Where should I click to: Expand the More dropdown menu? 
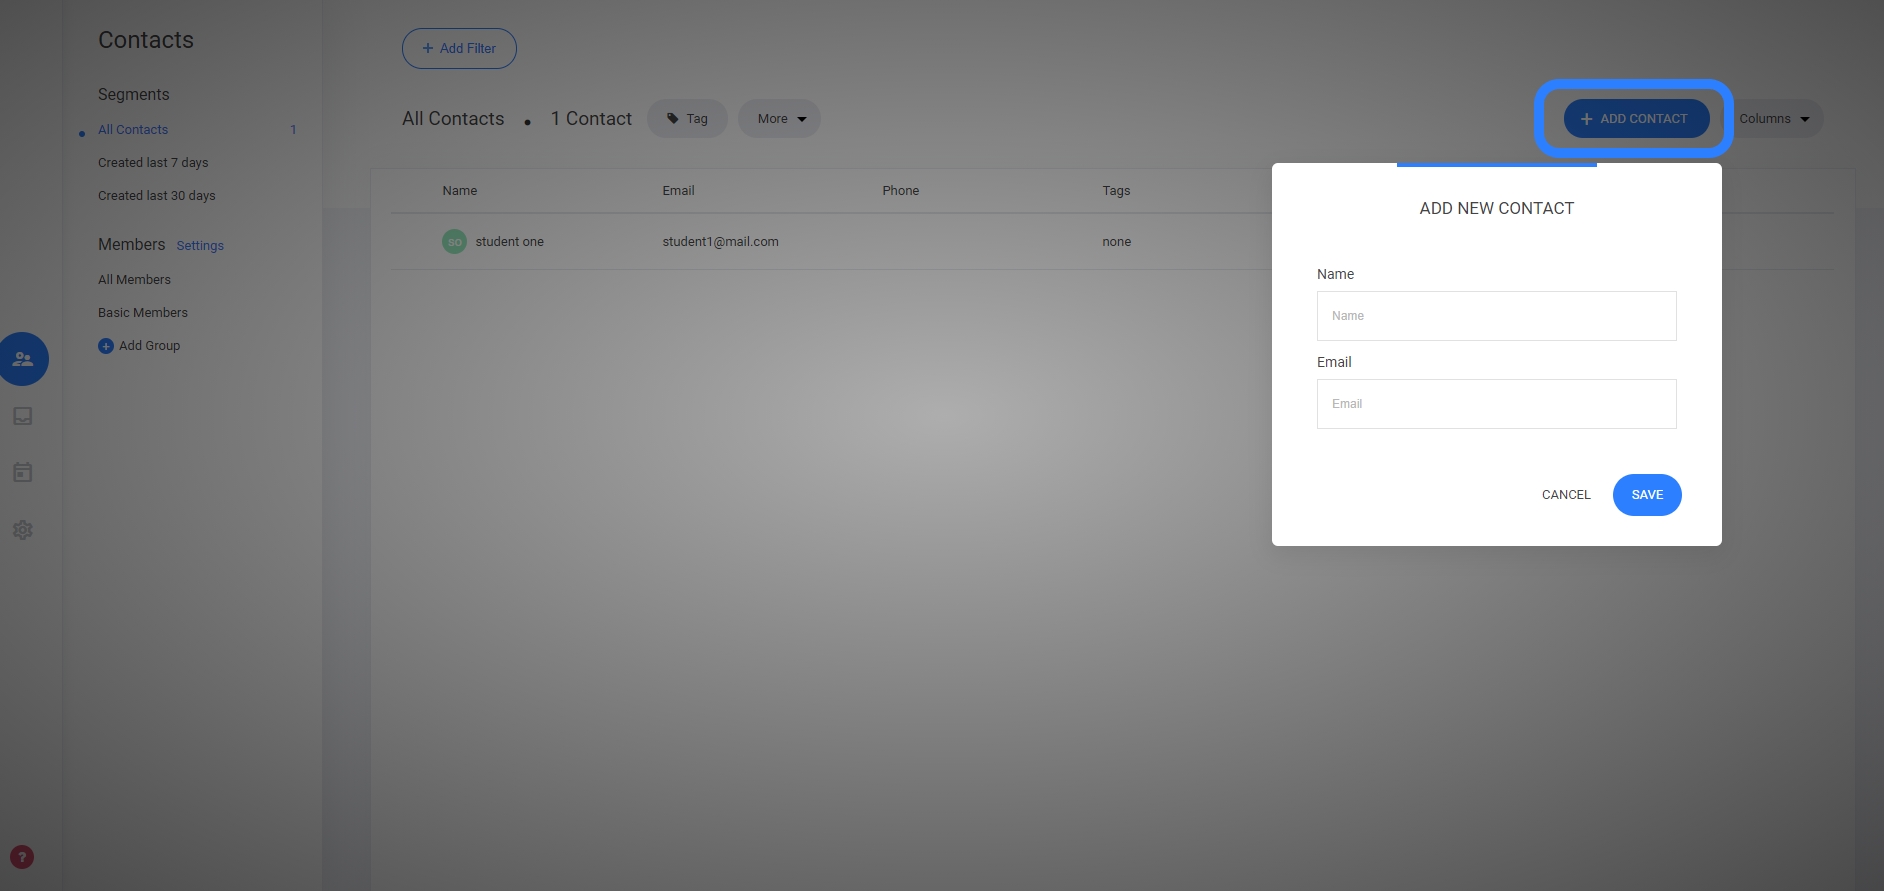click(x=779, y=119)
